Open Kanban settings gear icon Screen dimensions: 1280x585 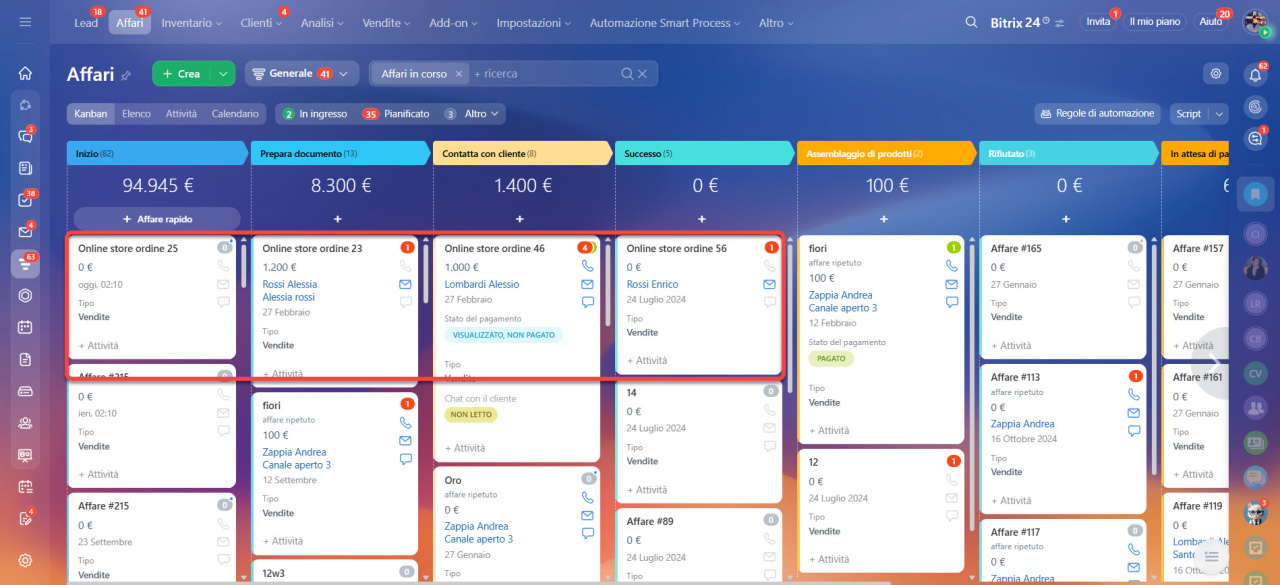pyautogui.click(x=1216, y=74)
